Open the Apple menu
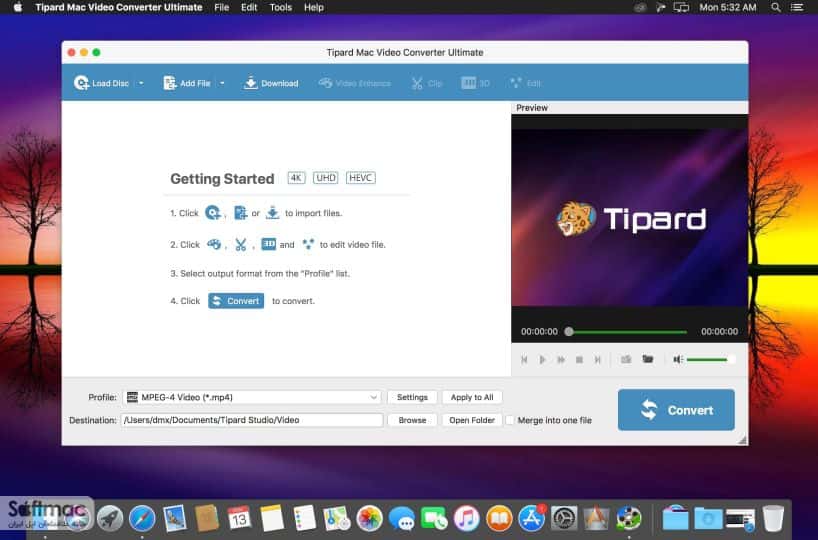The width and height of the screenshot is (818, 540). click(18, 7)
